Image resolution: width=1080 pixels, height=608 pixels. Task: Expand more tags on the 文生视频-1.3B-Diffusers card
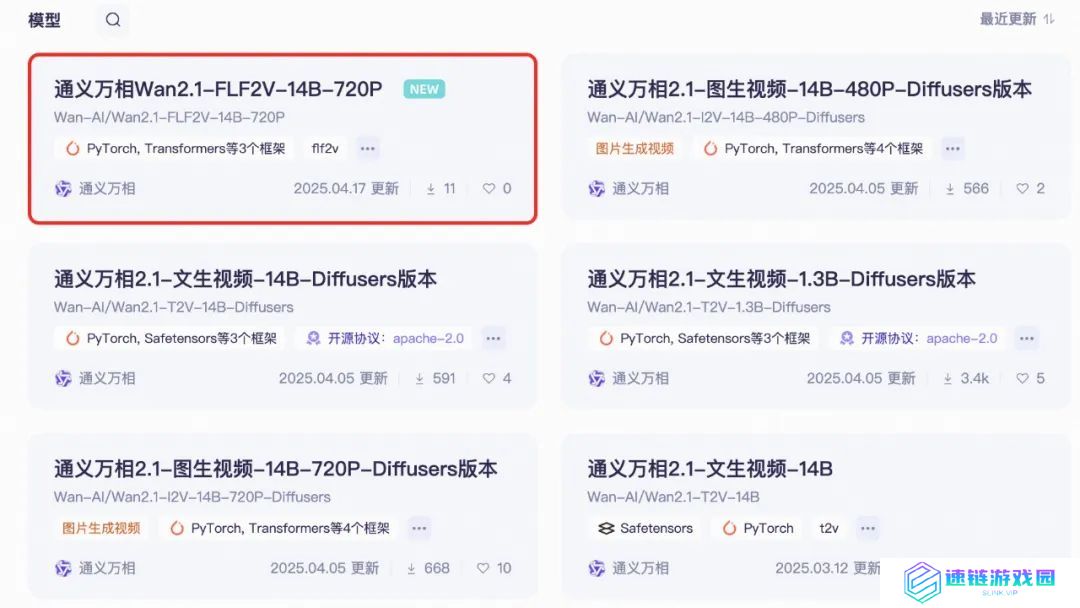point(1027,339)
